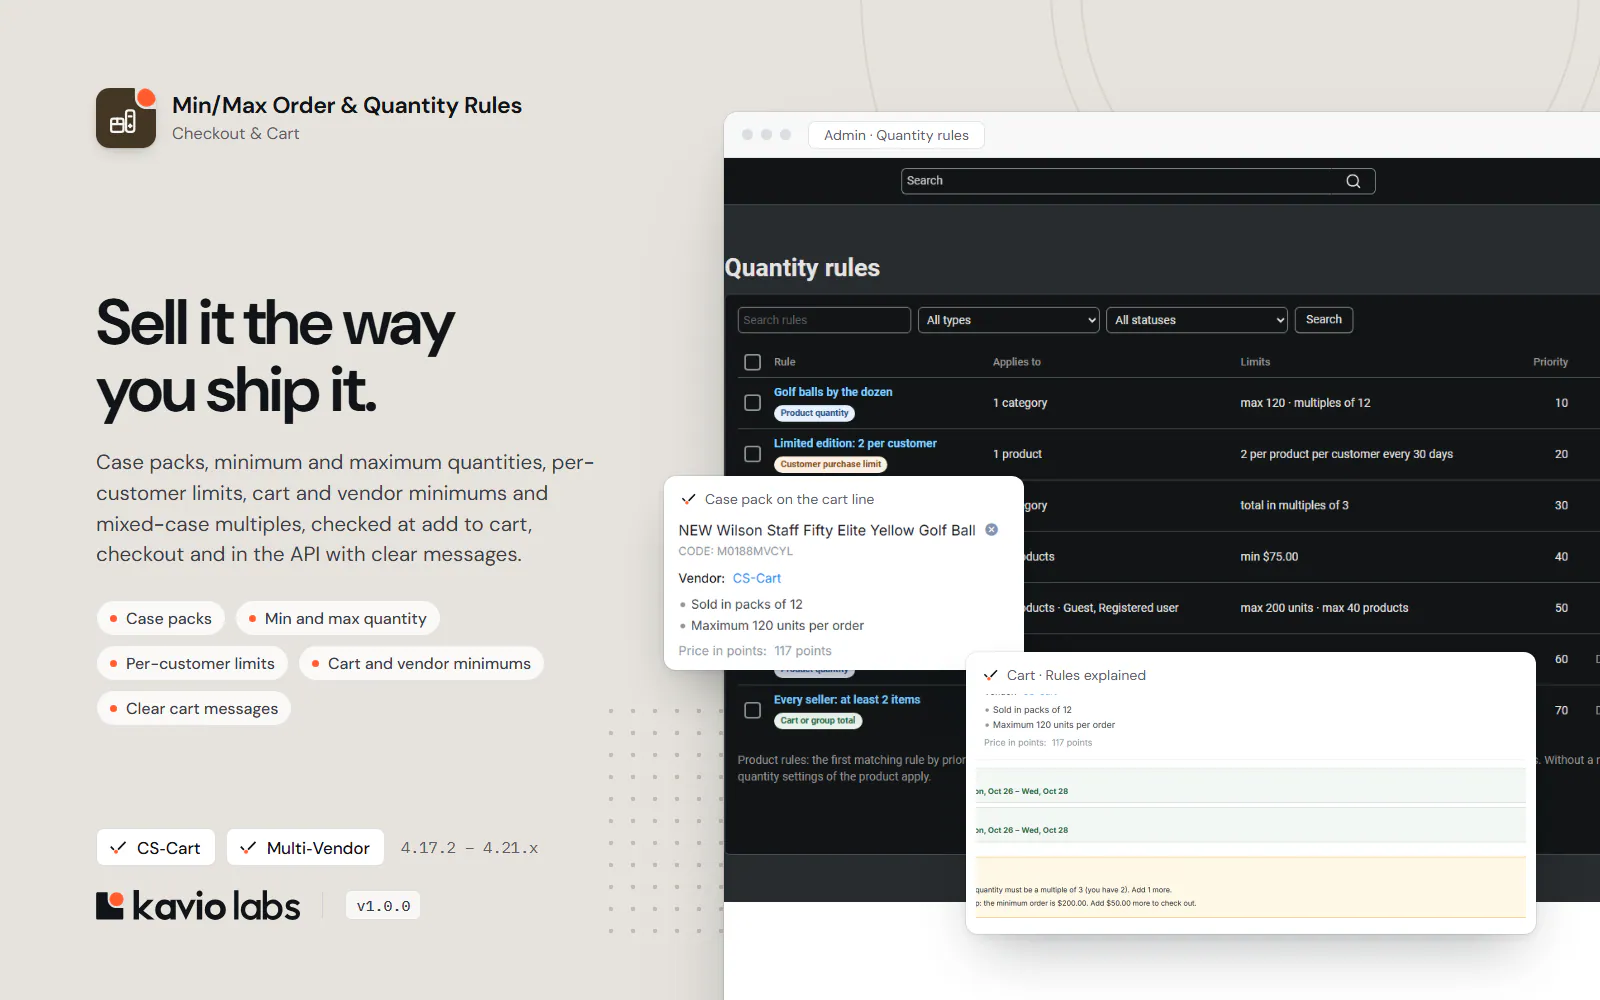Click the Case packs feature pill
The height and width of the screenshot is (1000, 1600).
[161, 619]
